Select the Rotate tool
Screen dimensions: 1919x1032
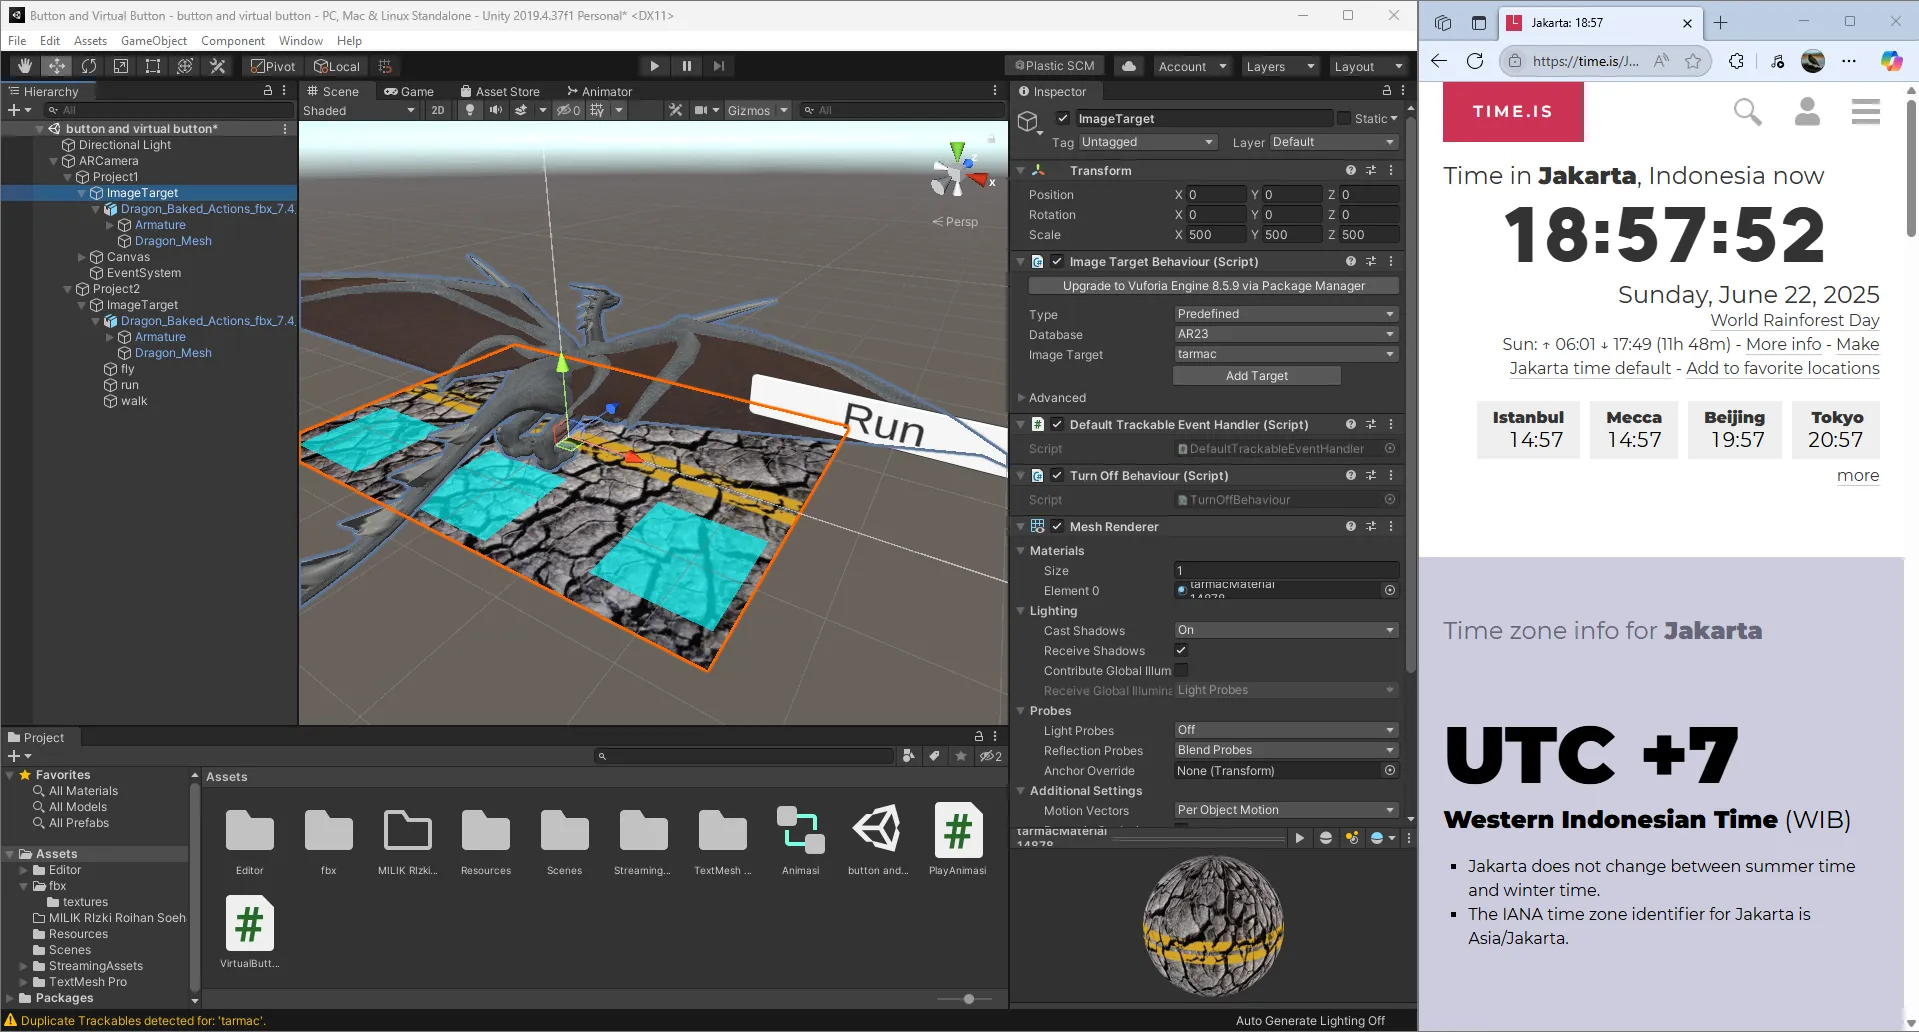(89, 66)
